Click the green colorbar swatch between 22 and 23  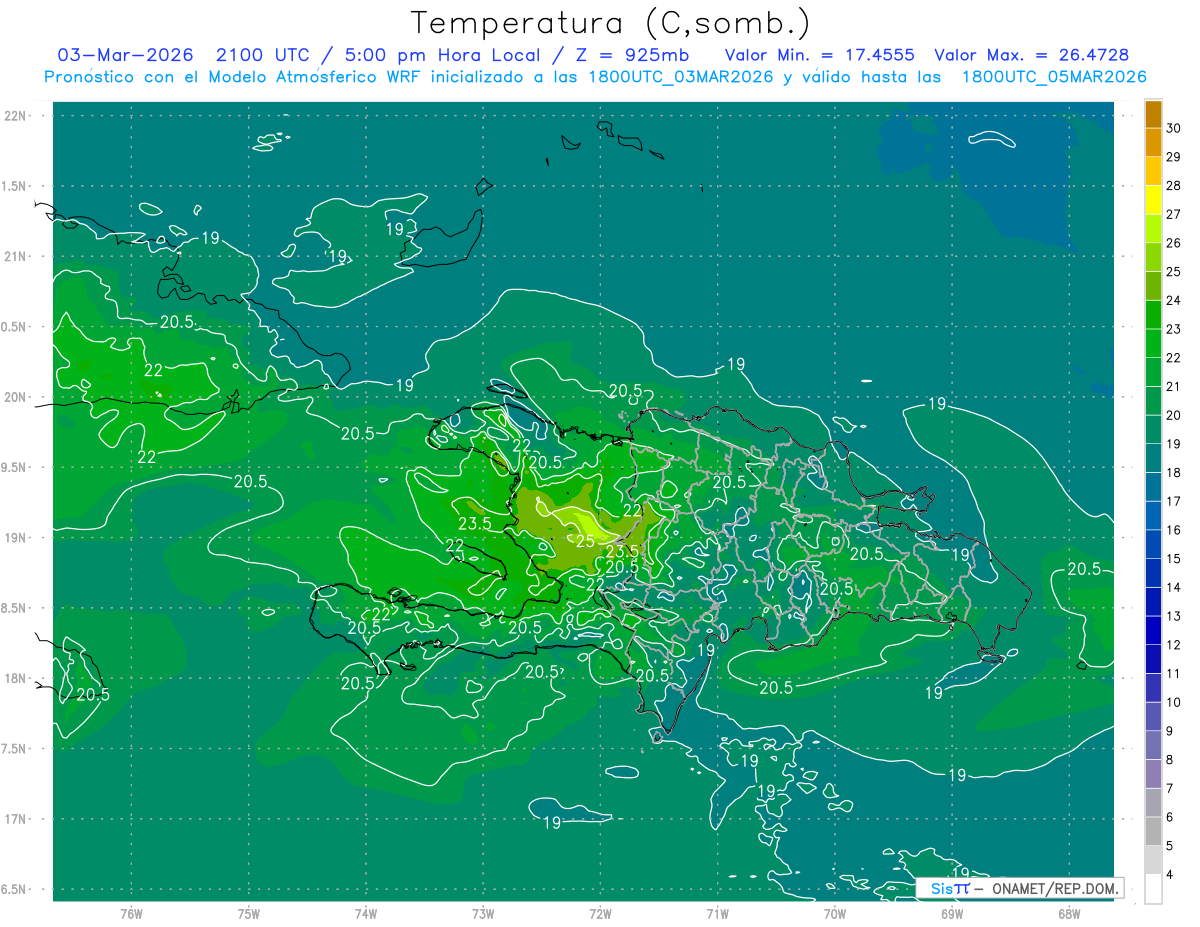coord(1153,344)
